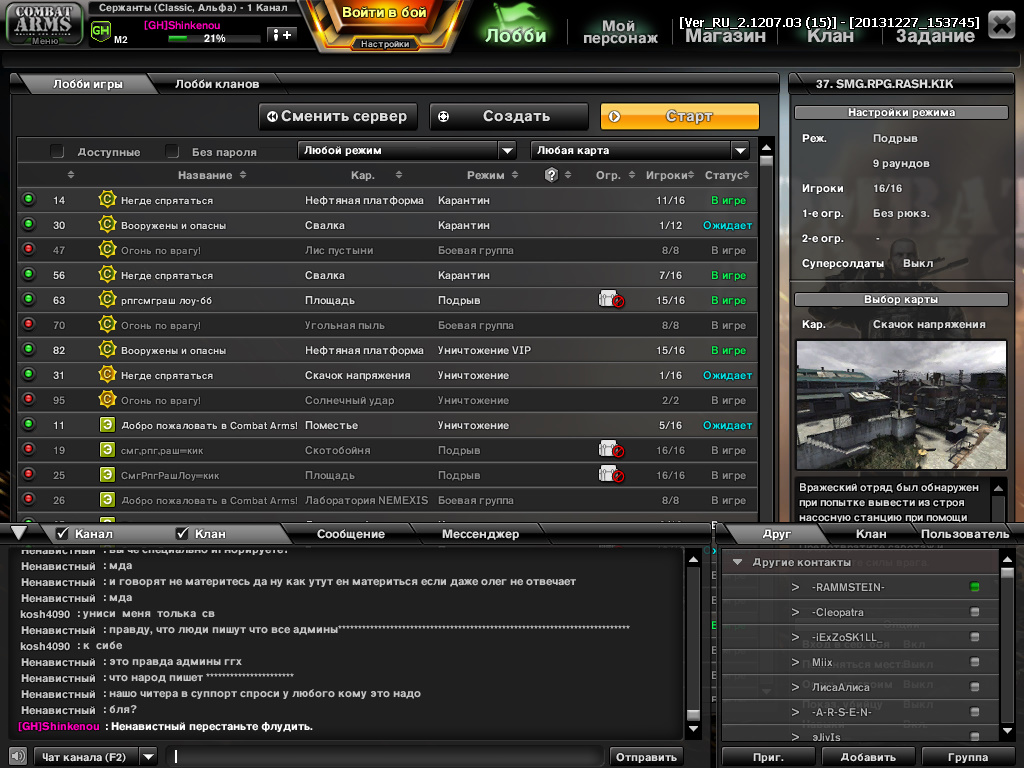This screenshot has height=768, width=1024.
Task: Open the Combat Arms menu logo
Action: tap(44, 24)
